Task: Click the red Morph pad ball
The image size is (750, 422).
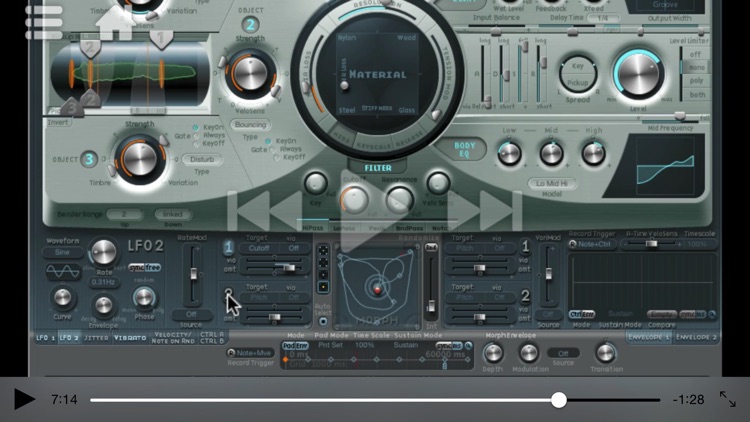Action: (377, 289)
